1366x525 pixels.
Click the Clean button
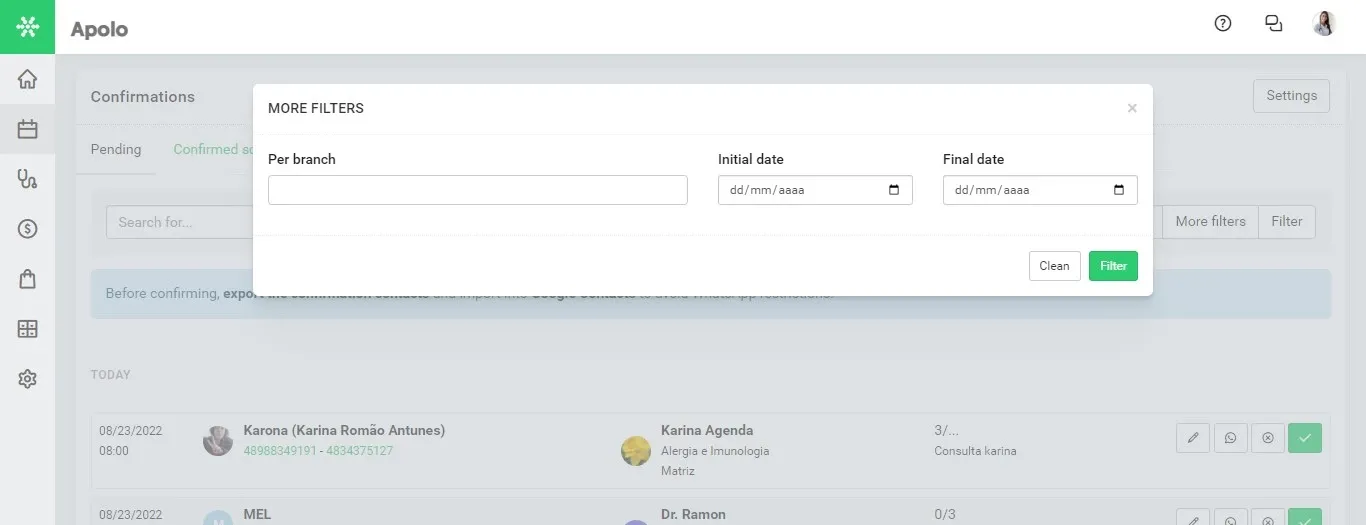(1054, 266)
